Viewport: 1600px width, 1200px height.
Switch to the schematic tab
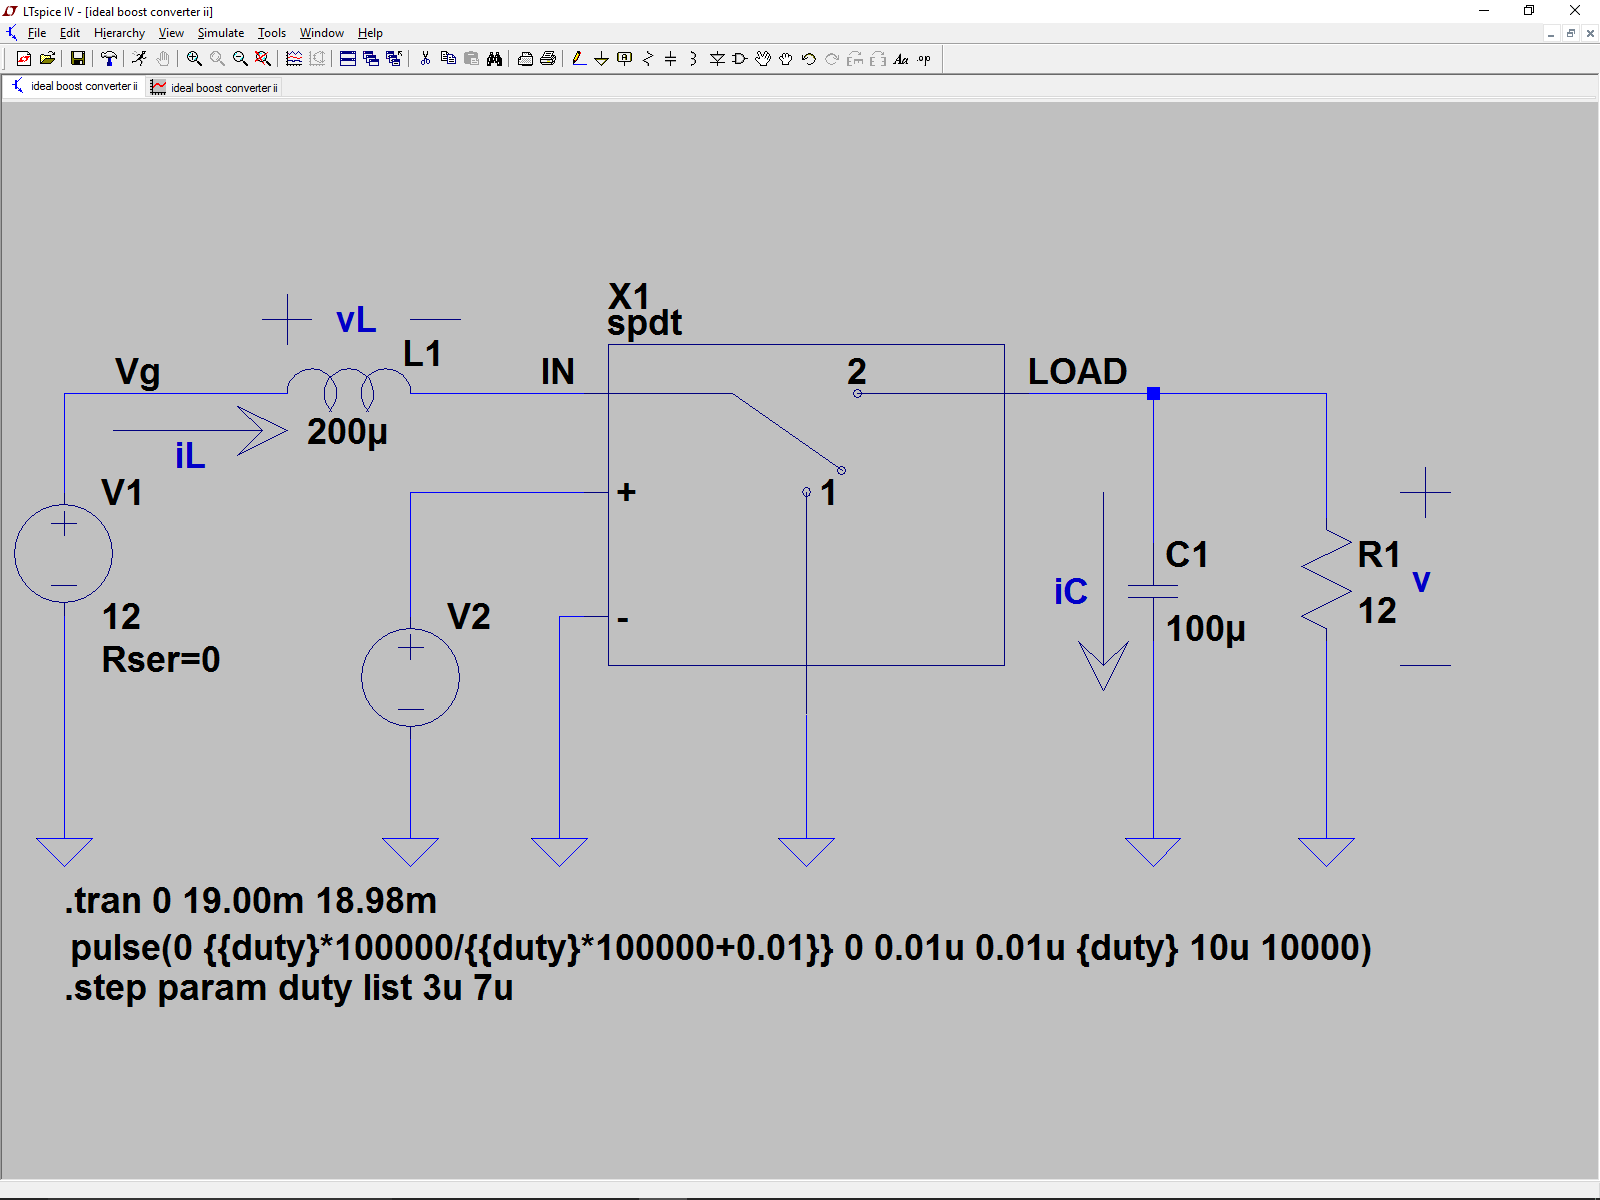click(x=76, y=87)
